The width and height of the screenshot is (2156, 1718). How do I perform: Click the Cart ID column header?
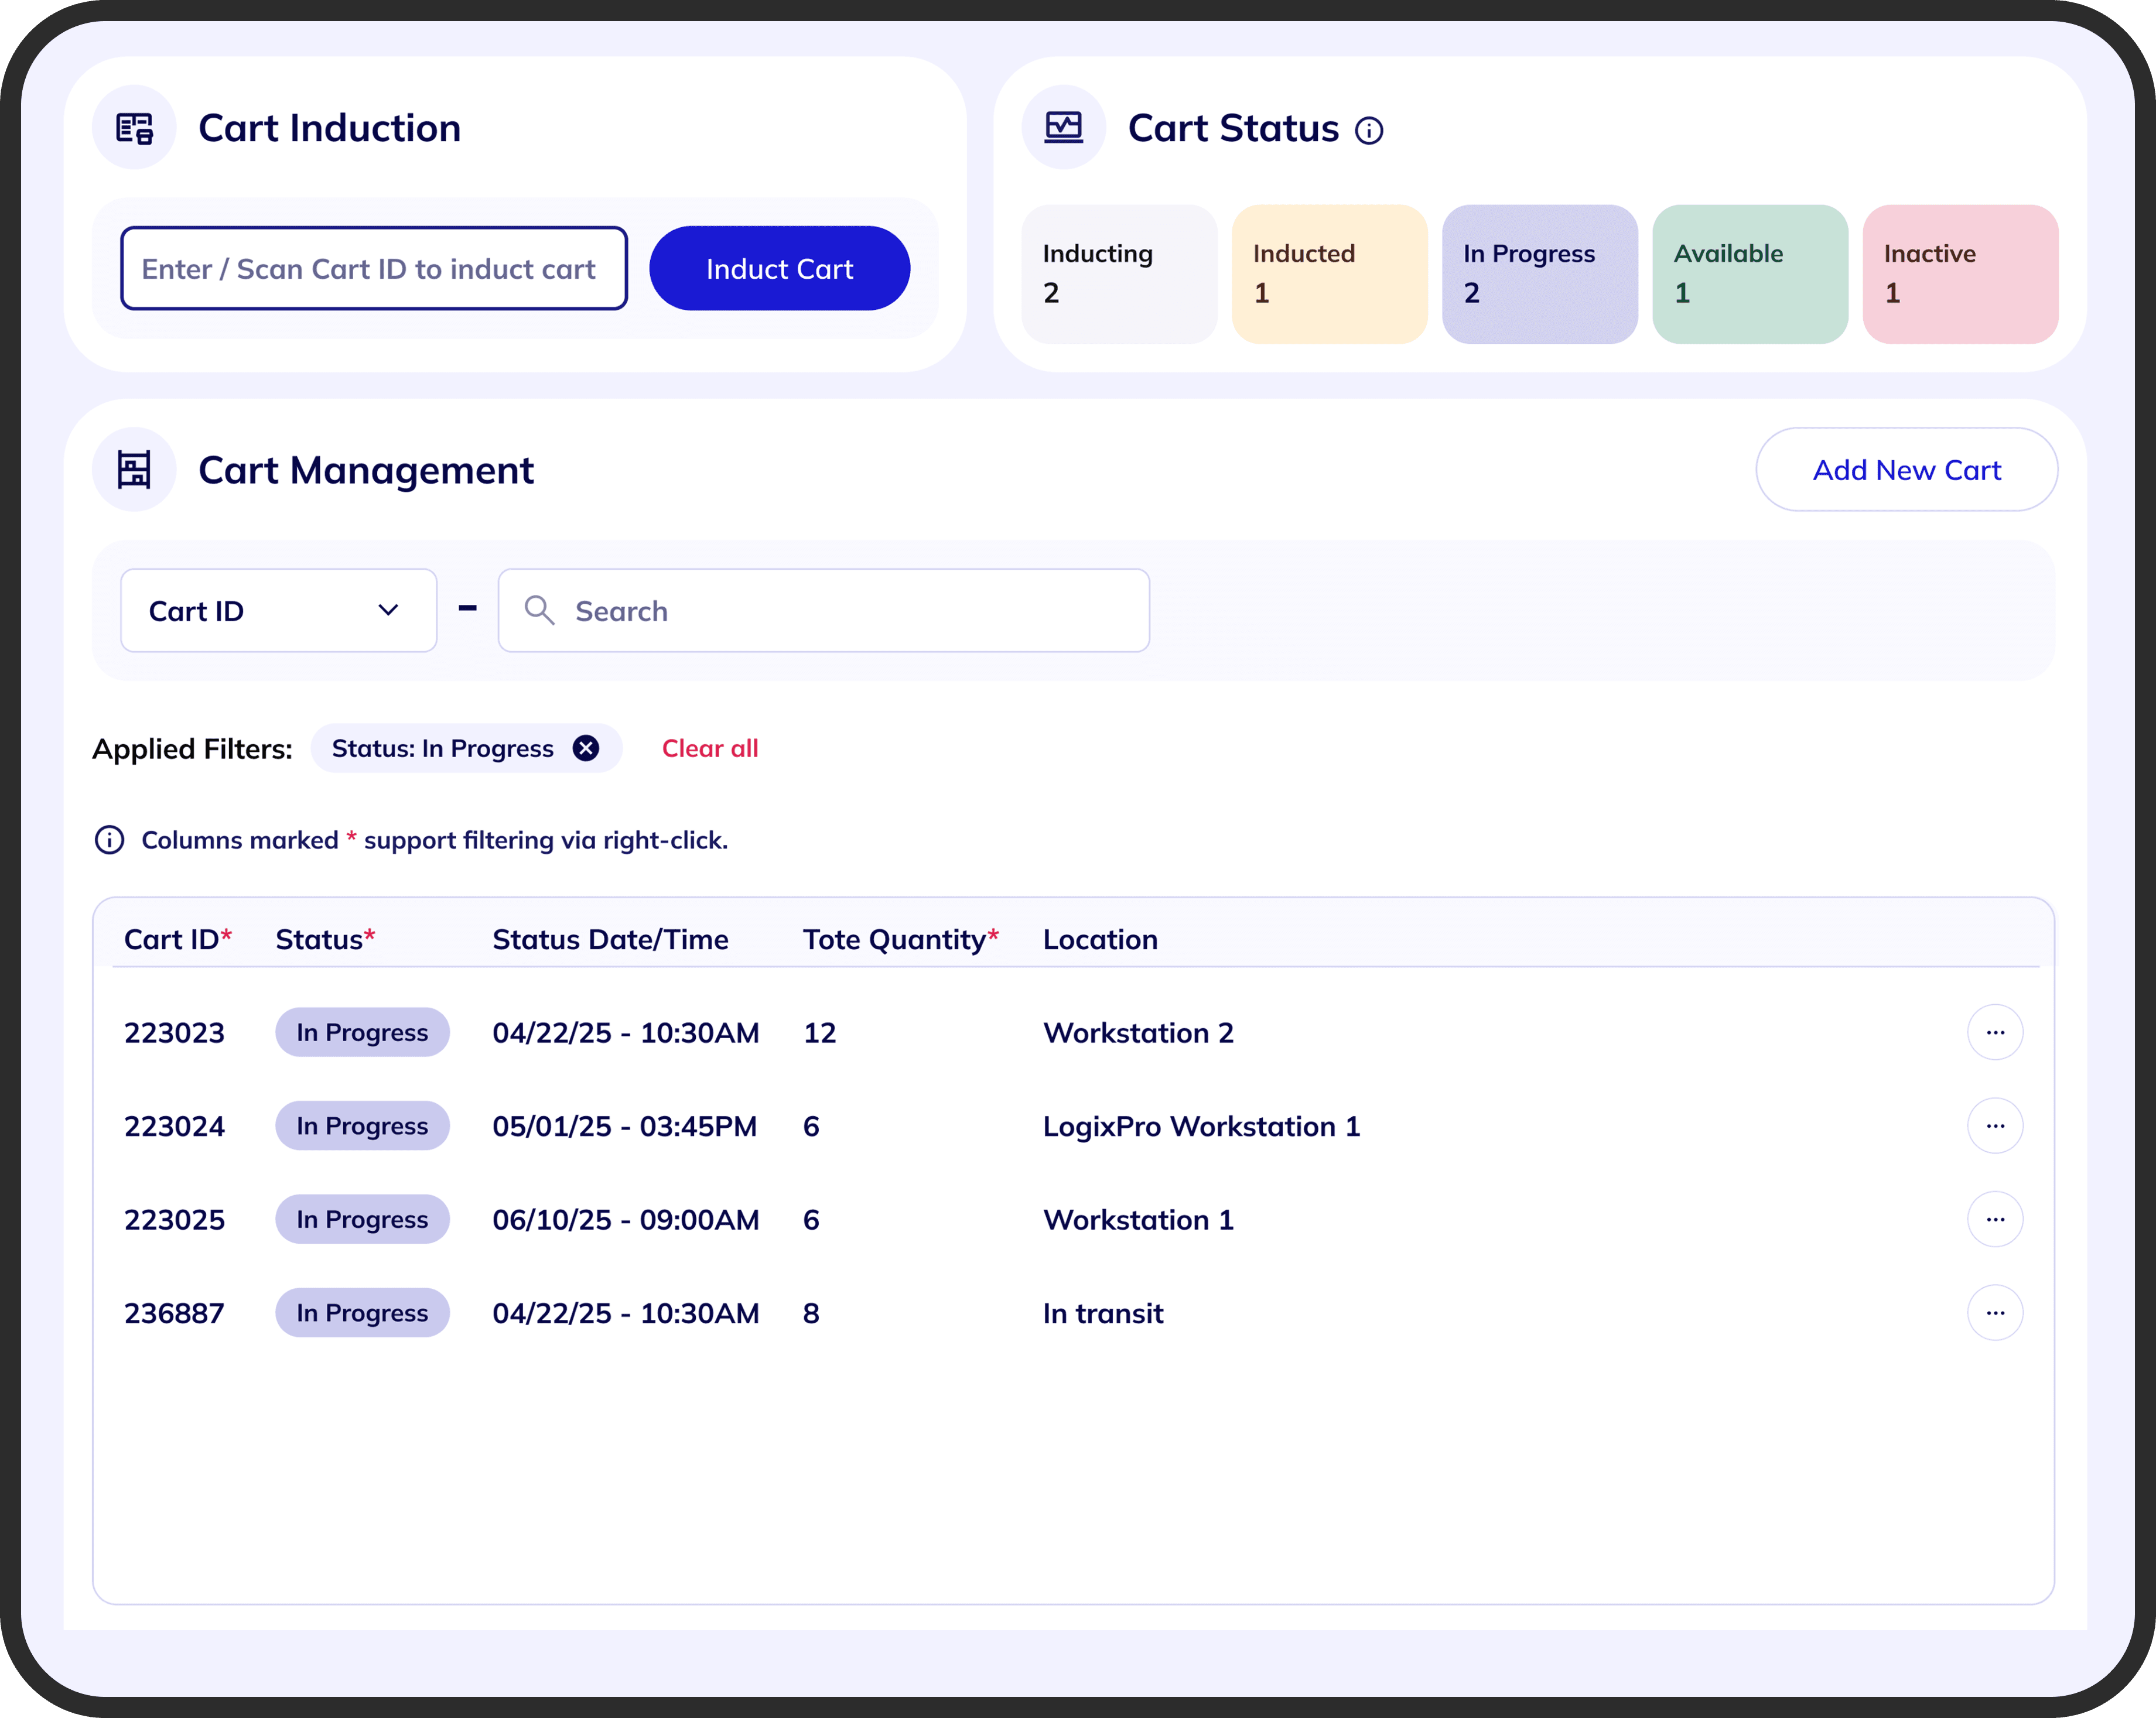coord(178,939)
